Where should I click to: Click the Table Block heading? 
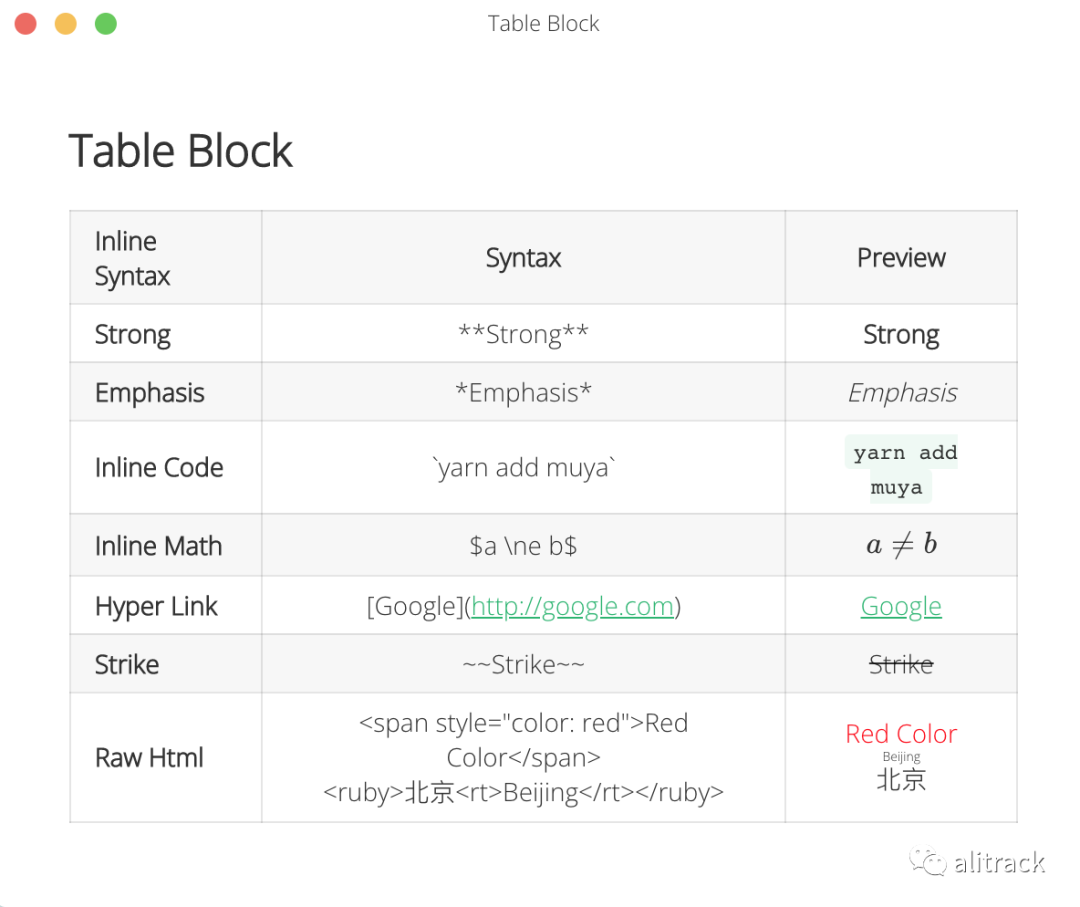pyautogui.click(x=181, y=151)
